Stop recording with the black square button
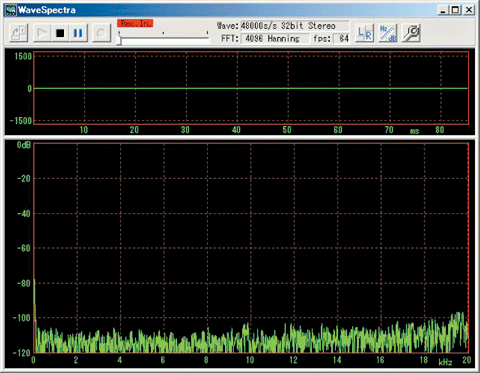This screenshot has height=373, width=480. [60, 33]
